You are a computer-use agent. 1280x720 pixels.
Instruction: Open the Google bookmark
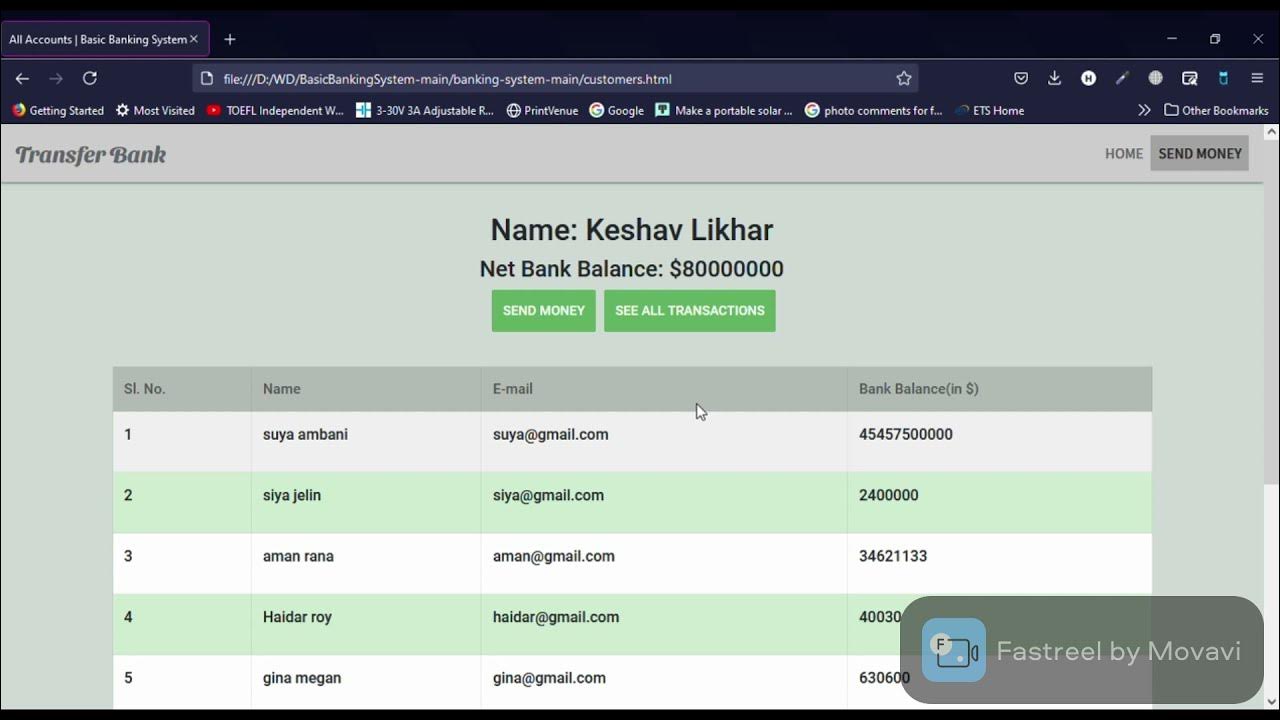pyautogui.click(x=616, y=110)
